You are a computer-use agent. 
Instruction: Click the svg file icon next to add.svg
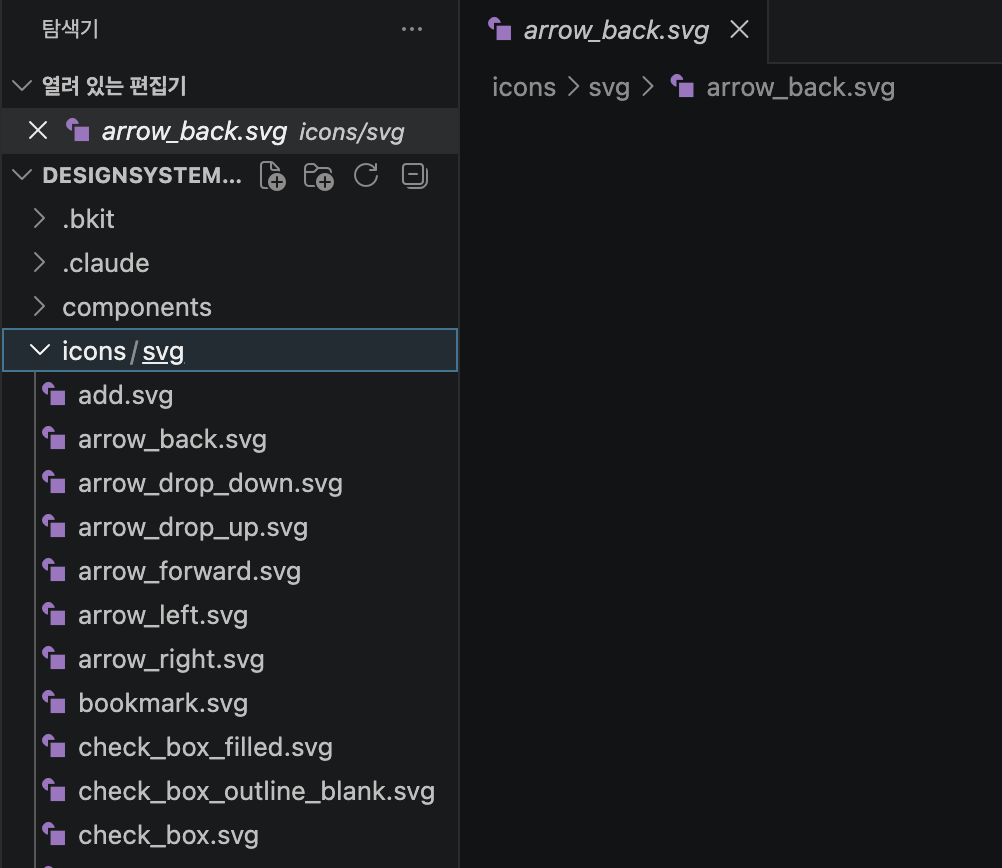pos(55,394)
